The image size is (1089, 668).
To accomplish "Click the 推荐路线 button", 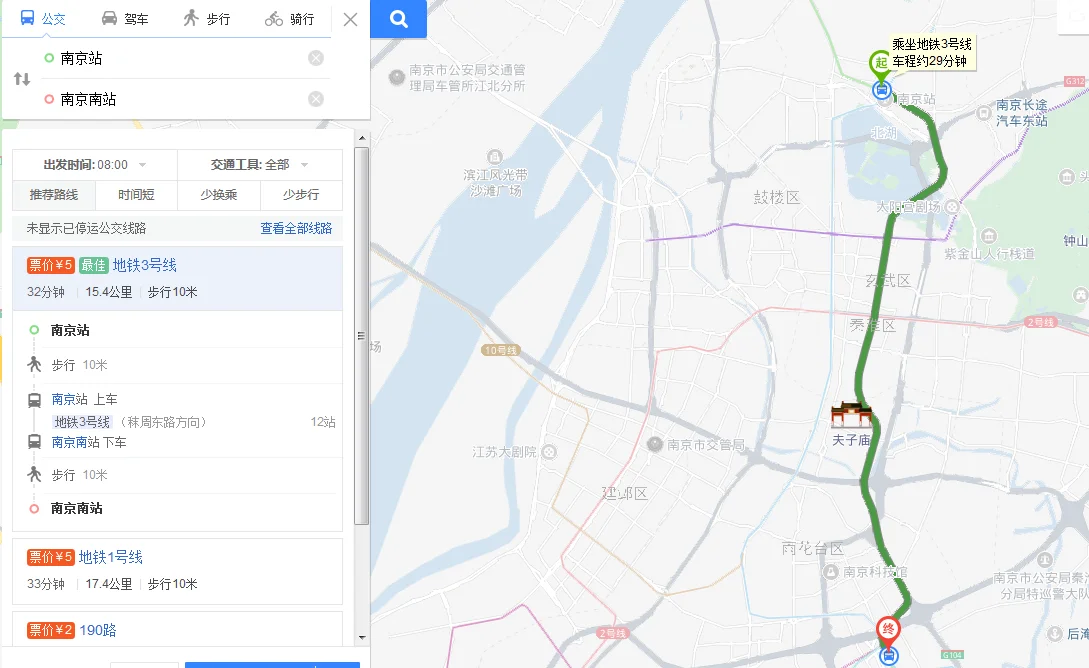I will pyautogui.click(x=54, y=195).
